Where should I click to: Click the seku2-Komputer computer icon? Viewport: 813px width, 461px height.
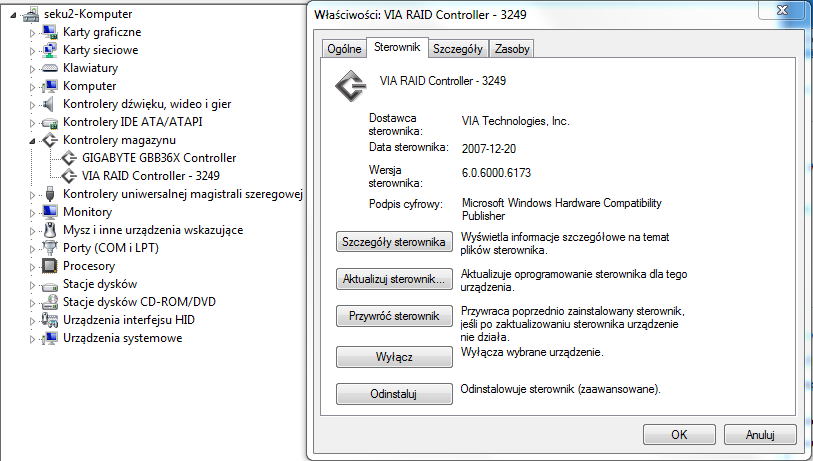31,14
